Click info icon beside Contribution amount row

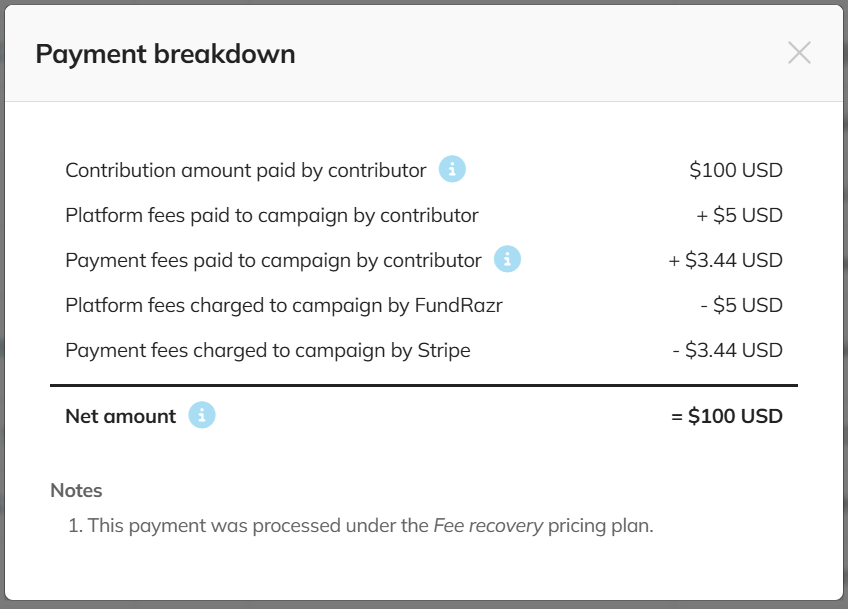pos(452,169)
